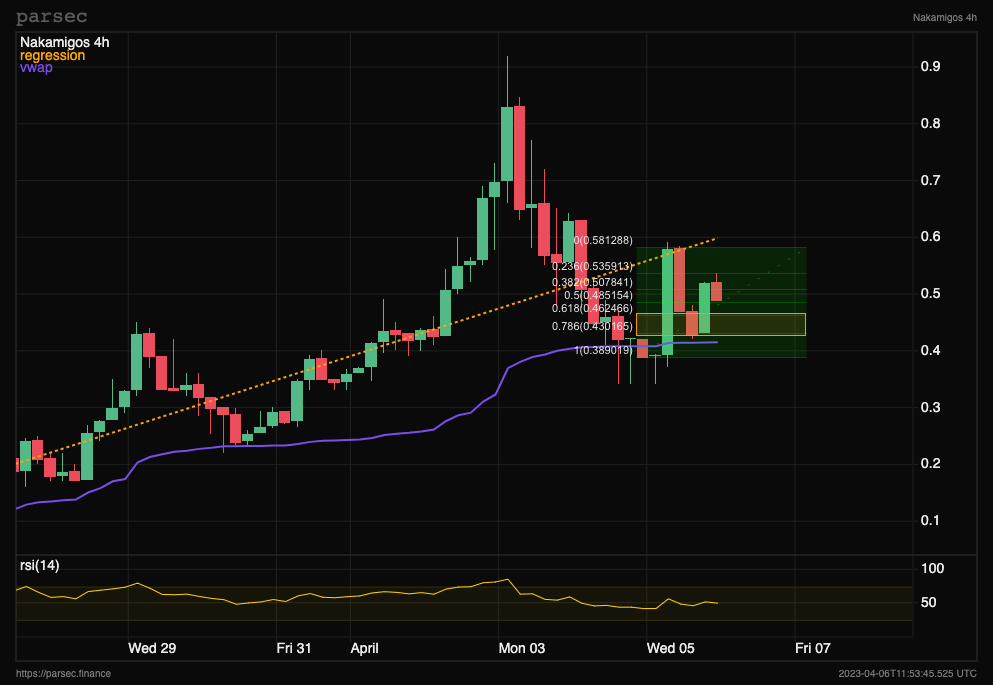
Task: Click the 0.4 price axis label
Action: 930,350
